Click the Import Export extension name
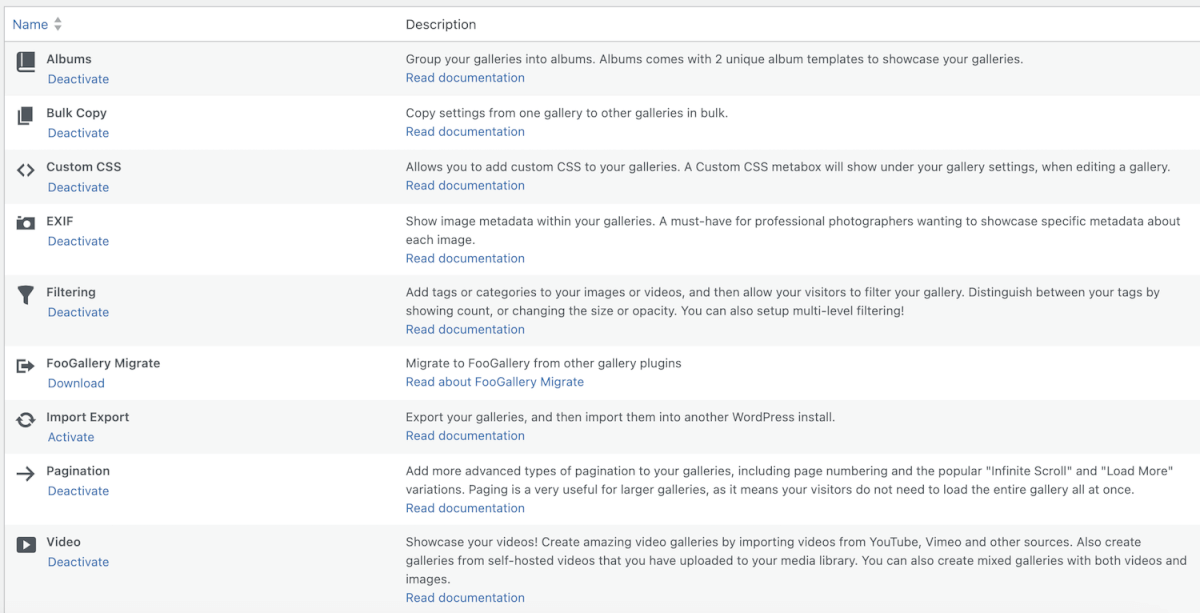The width and height of the screenshot is (1200, 613). [88, 417]
